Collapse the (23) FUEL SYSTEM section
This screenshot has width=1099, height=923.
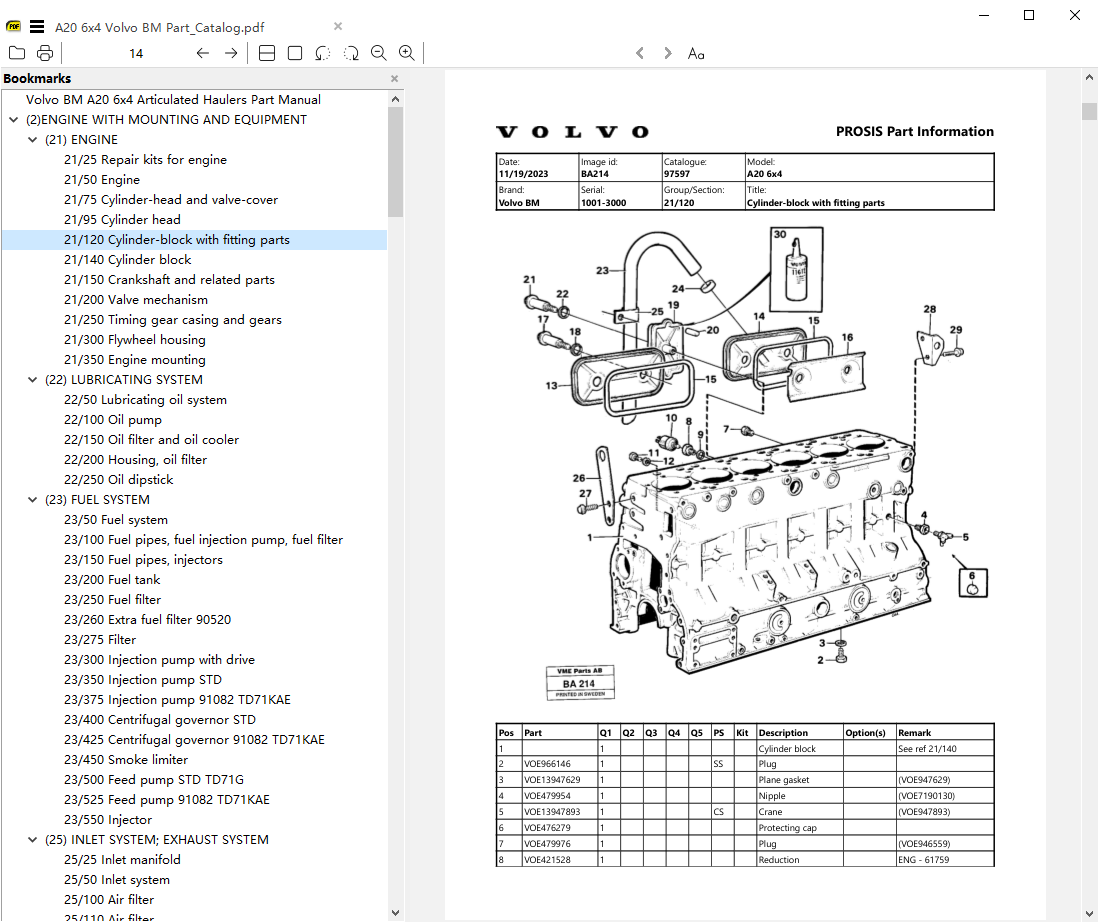[x=32, y=500]
